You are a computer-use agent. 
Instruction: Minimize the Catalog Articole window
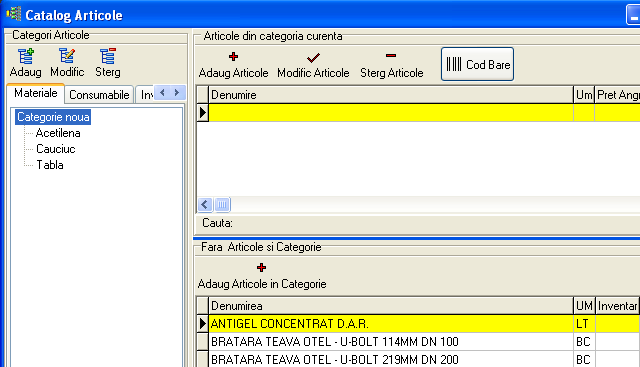633,15
